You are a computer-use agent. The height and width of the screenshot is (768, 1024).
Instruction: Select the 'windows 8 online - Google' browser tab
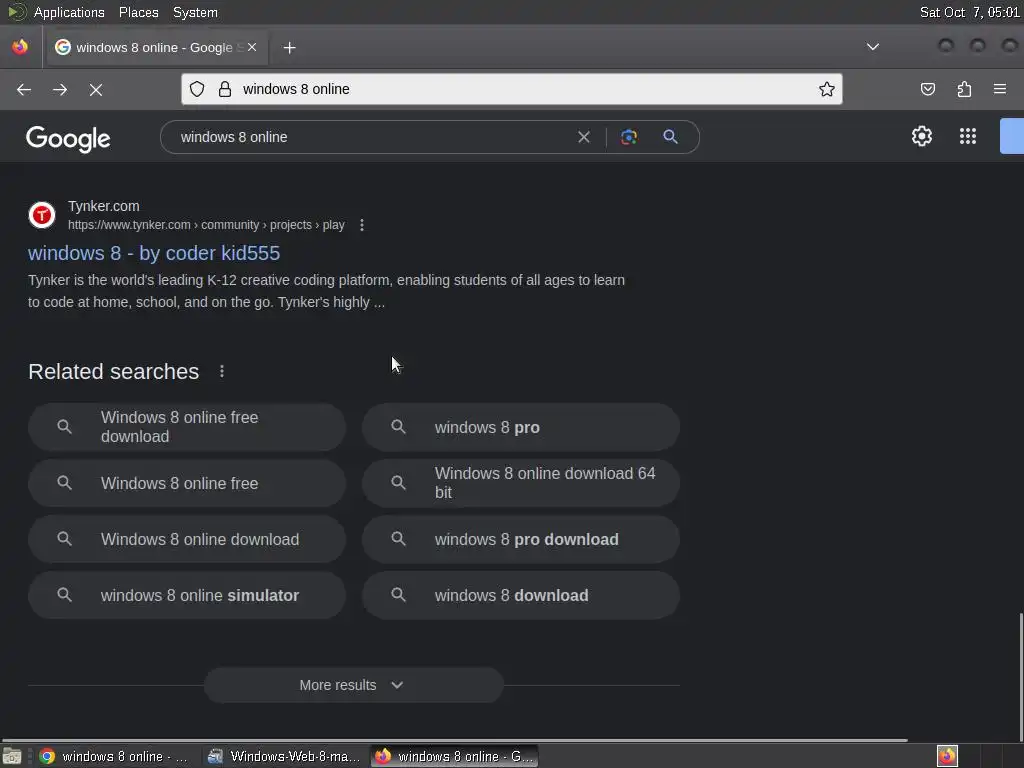pyautogui.click(x=157, y=47)
